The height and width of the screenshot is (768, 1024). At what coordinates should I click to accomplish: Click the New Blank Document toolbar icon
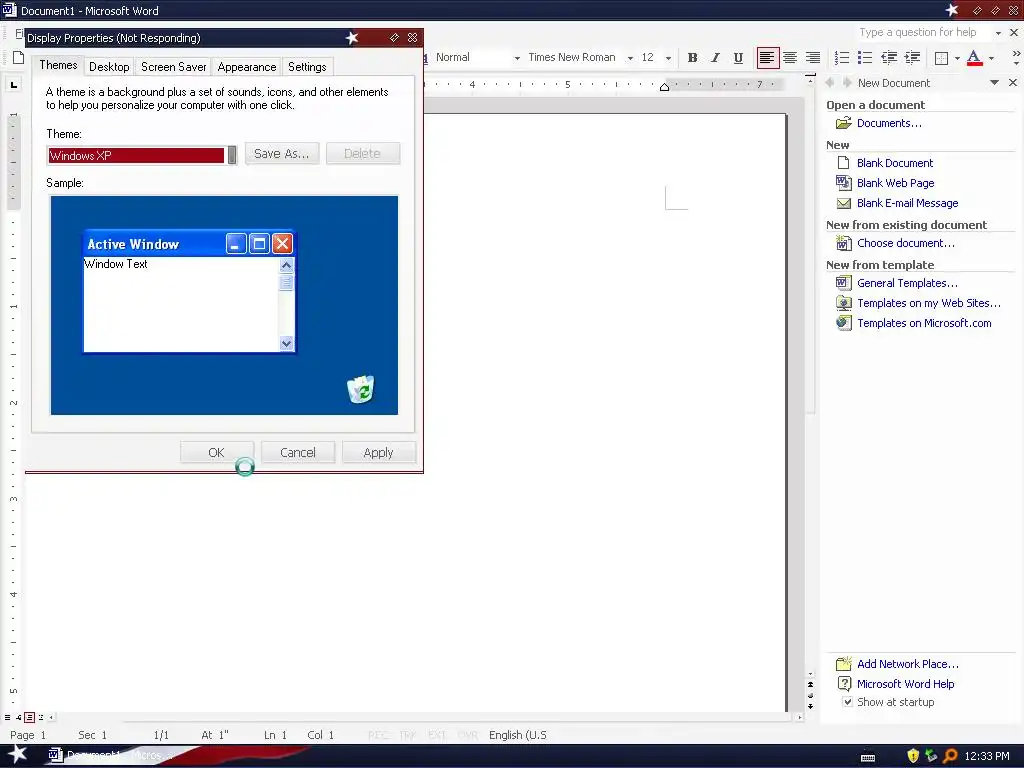[18, 57]
